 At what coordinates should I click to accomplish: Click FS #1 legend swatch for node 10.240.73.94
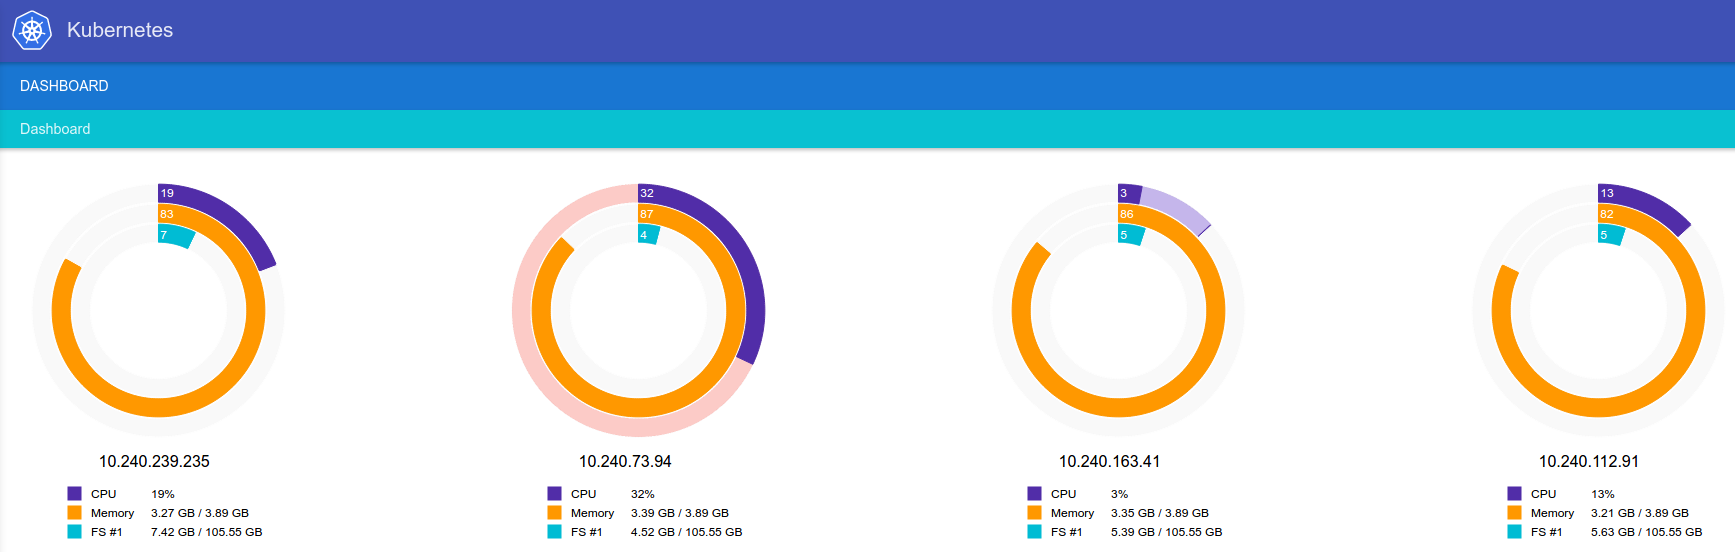[x=554, y=532]
